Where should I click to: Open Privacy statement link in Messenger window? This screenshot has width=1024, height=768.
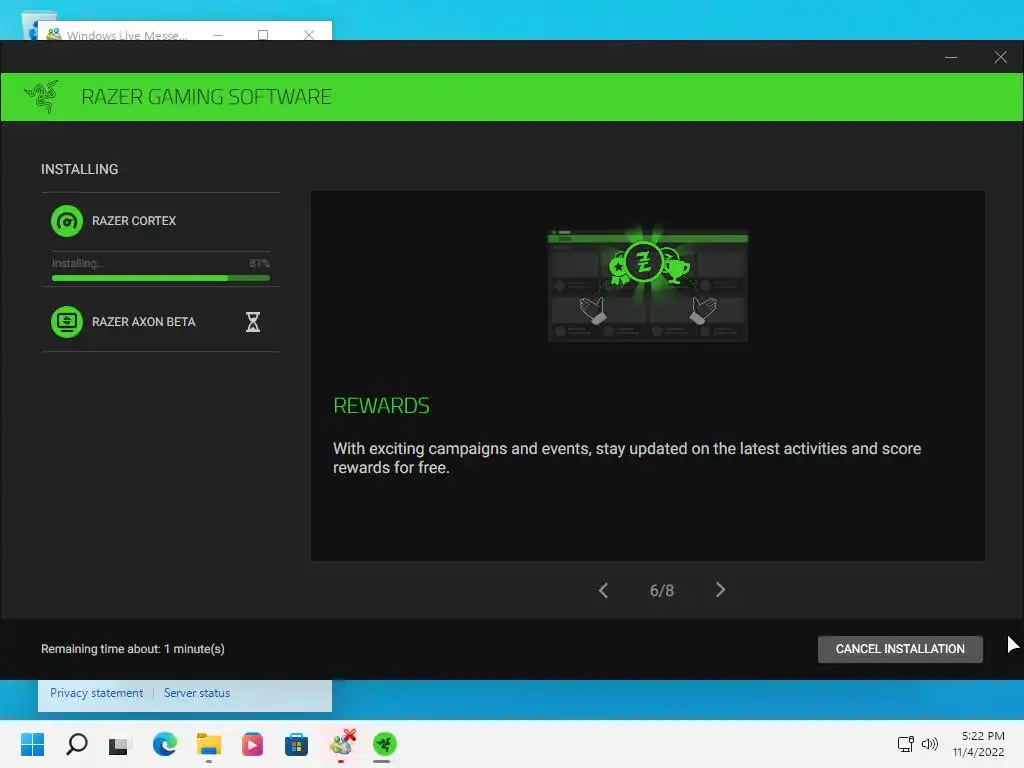point(97,693)
